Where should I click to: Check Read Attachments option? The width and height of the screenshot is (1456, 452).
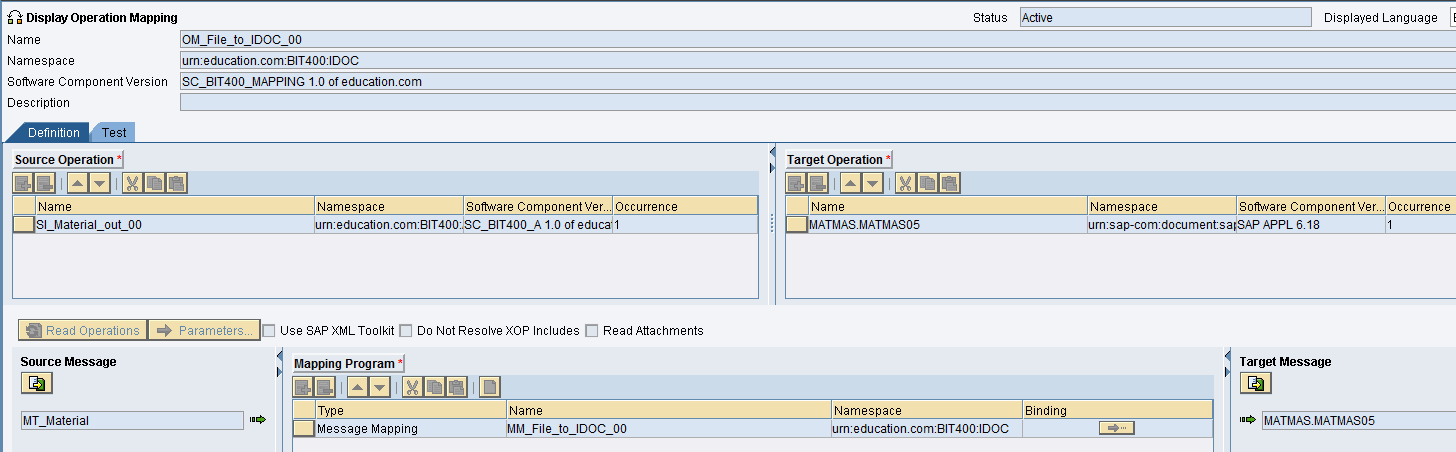pos(592,331)
